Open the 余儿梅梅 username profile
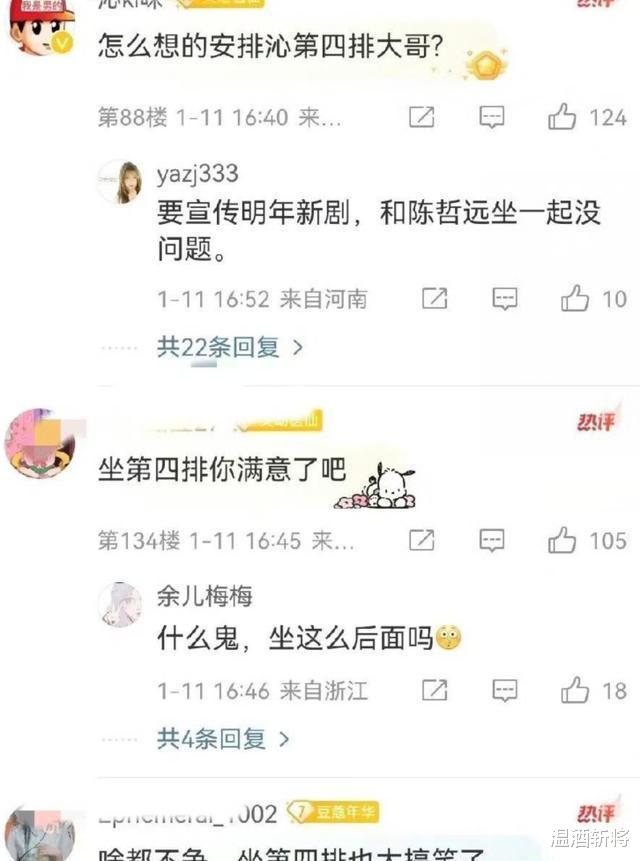The width and height of the screenshot is (640, 861). coord(205,596)
